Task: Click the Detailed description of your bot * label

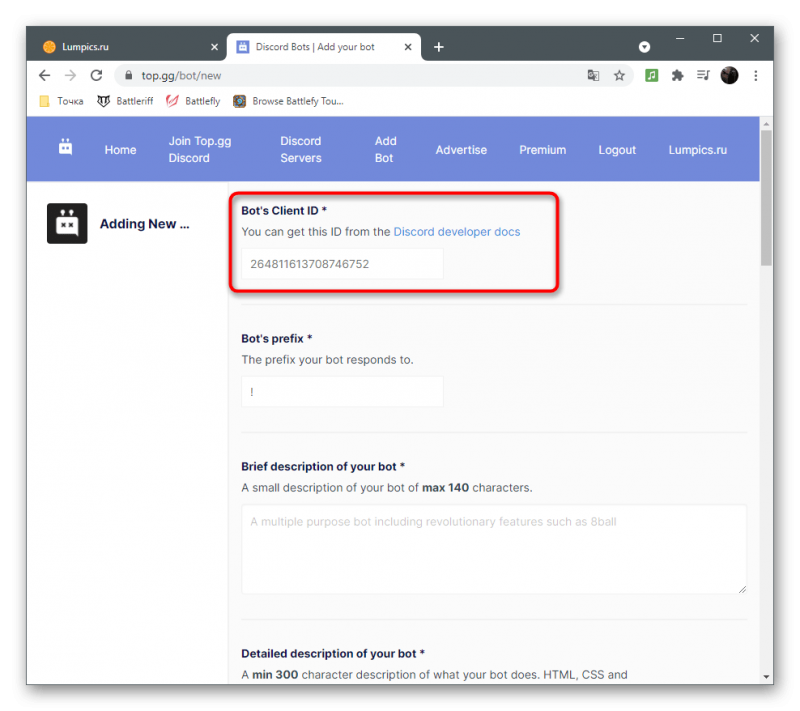Action: [333, 653]
